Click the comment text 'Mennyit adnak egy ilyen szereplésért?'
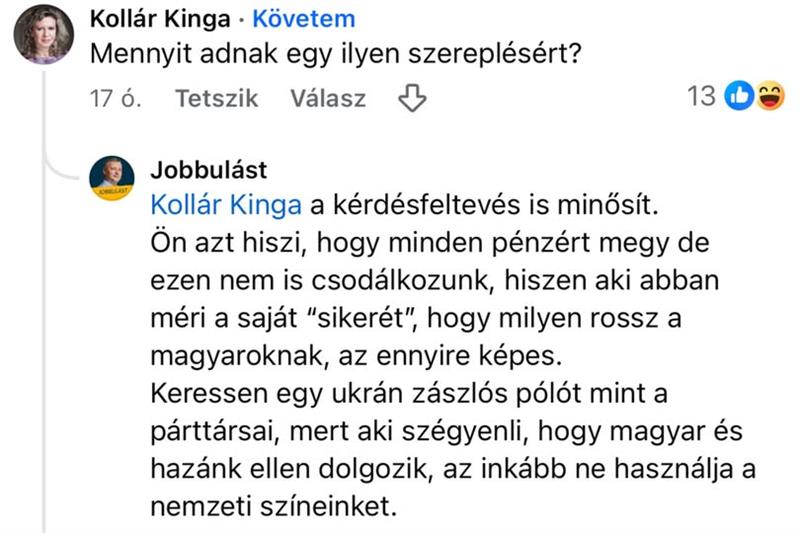This screenshot has width=800, height=533. point(336,53)
